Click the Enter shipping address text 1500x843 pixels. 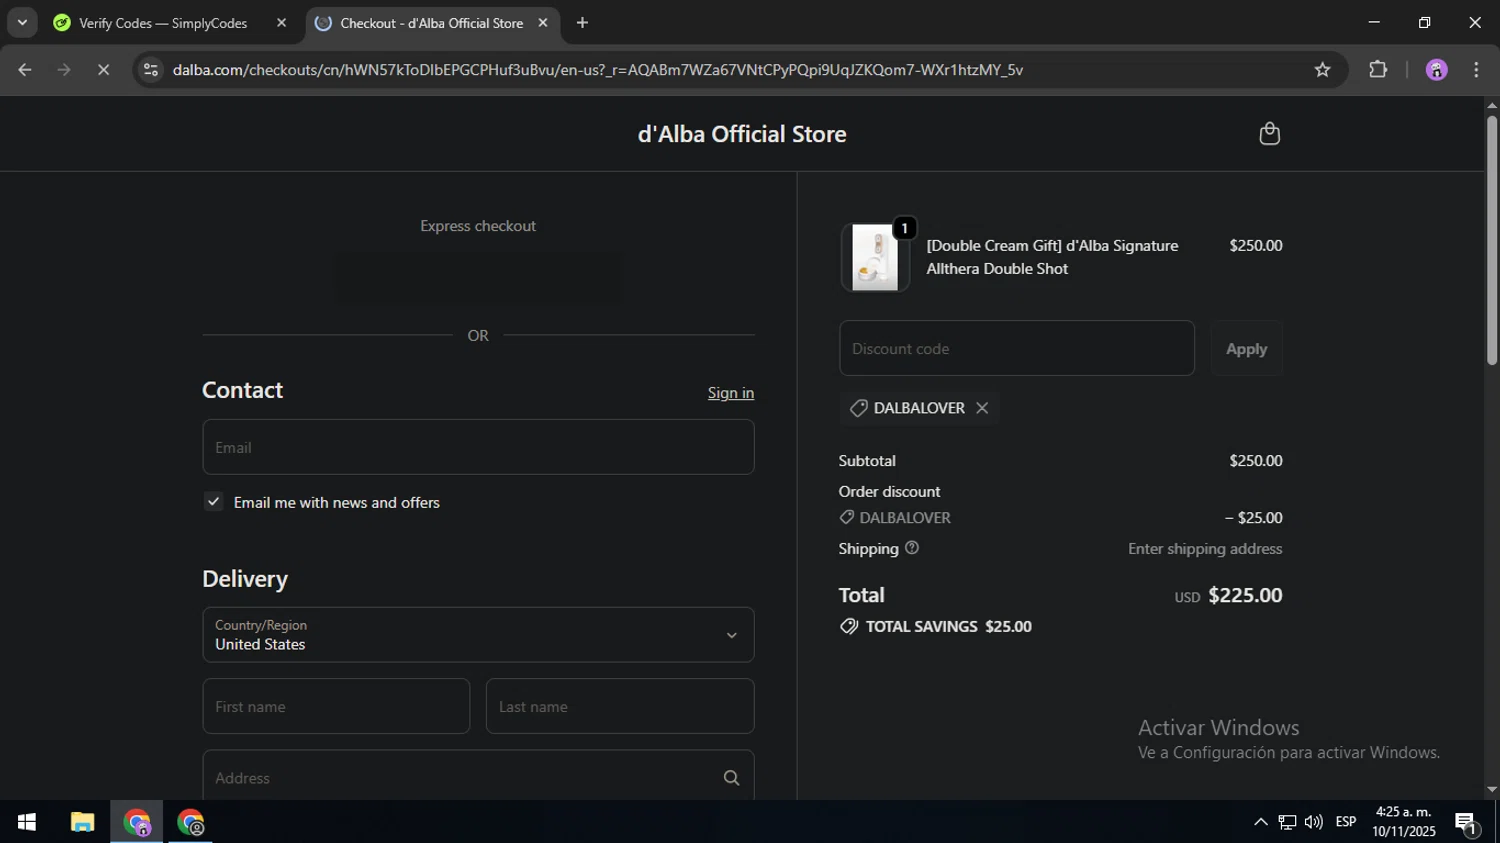[x=1205, y=549]
